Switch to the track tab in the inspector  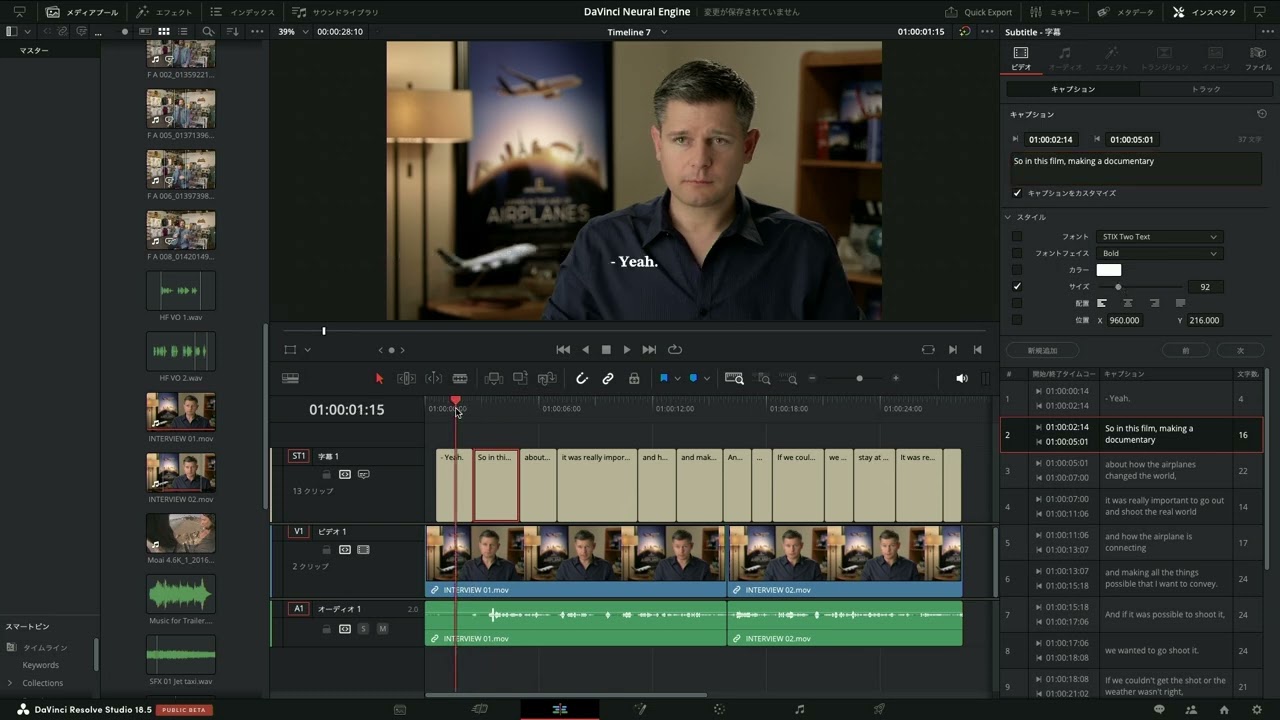tap(1206, 89)
